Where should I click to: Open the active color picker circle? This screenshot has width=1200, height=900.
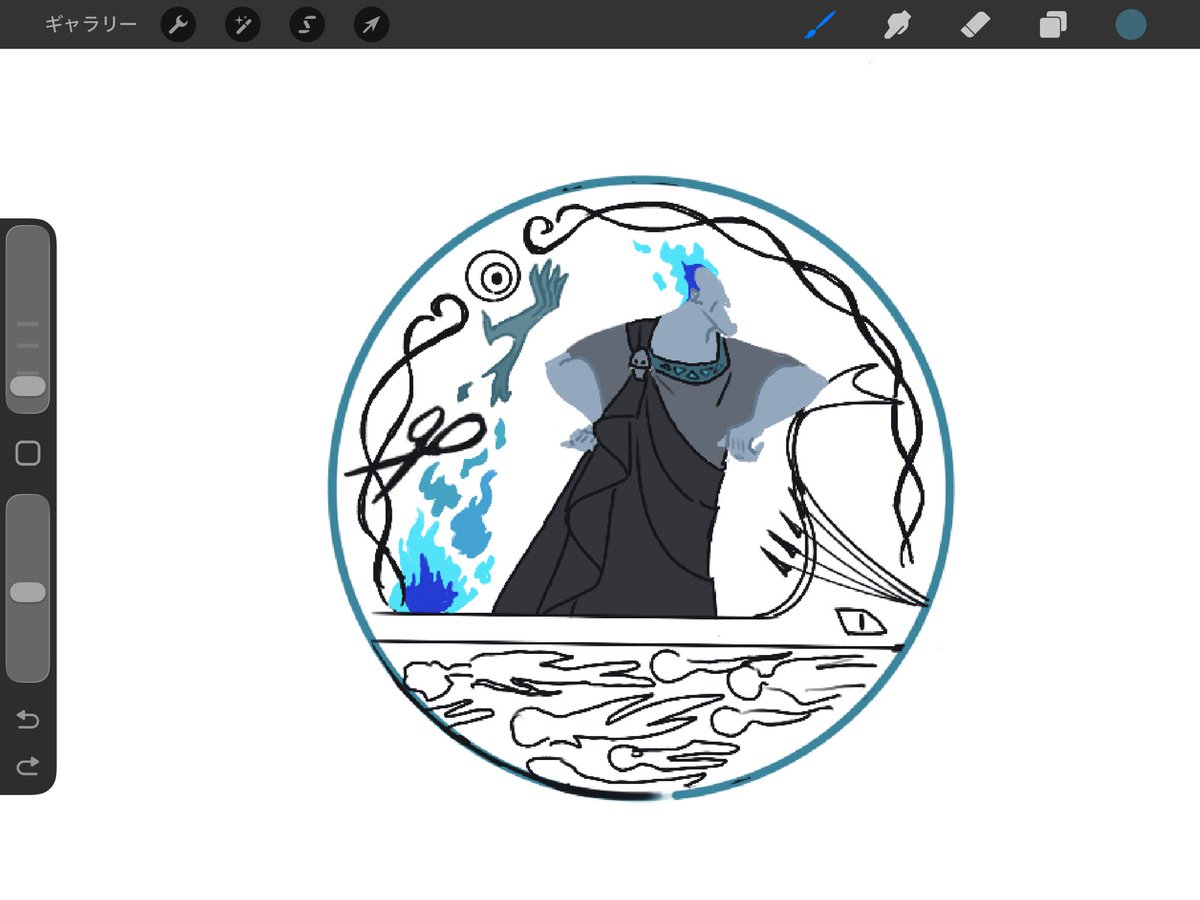[1131, 25]
